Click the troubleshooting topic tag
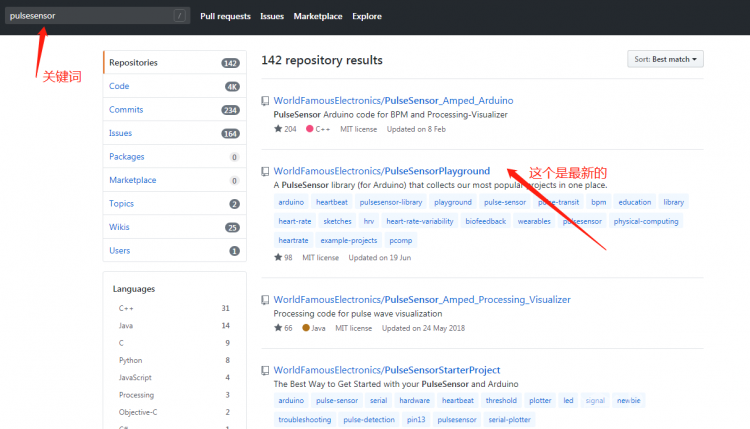This screenshot has width=750, height=429. [x=305, y=420]
